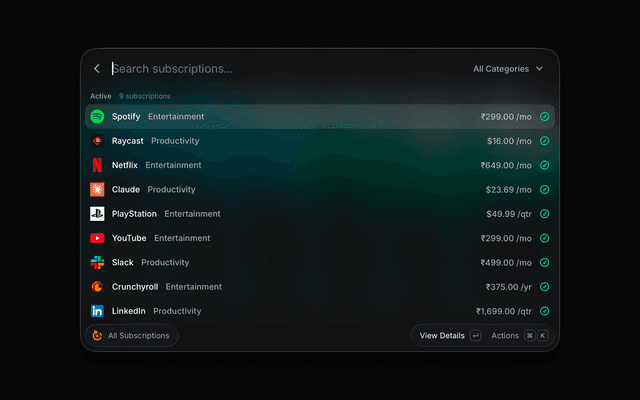Click the active checkmark on YouTube row

coord(544,238)
